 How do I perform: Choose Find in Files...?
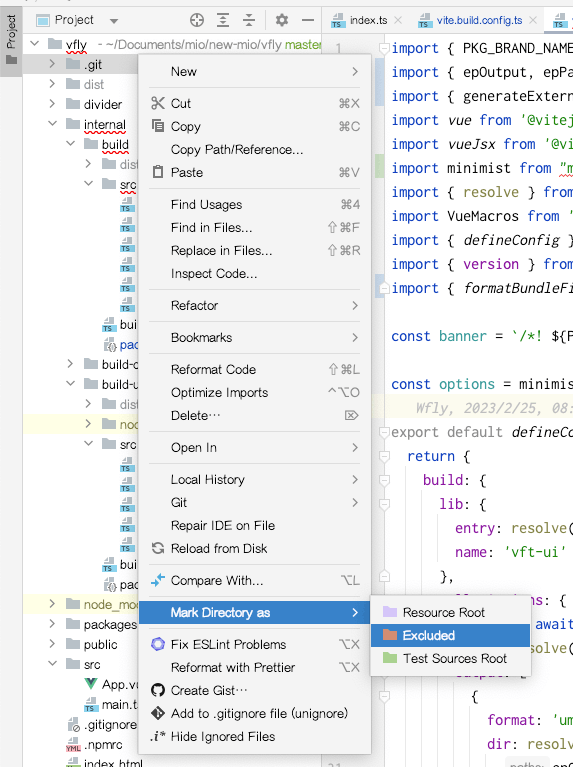tap(254, 227)
